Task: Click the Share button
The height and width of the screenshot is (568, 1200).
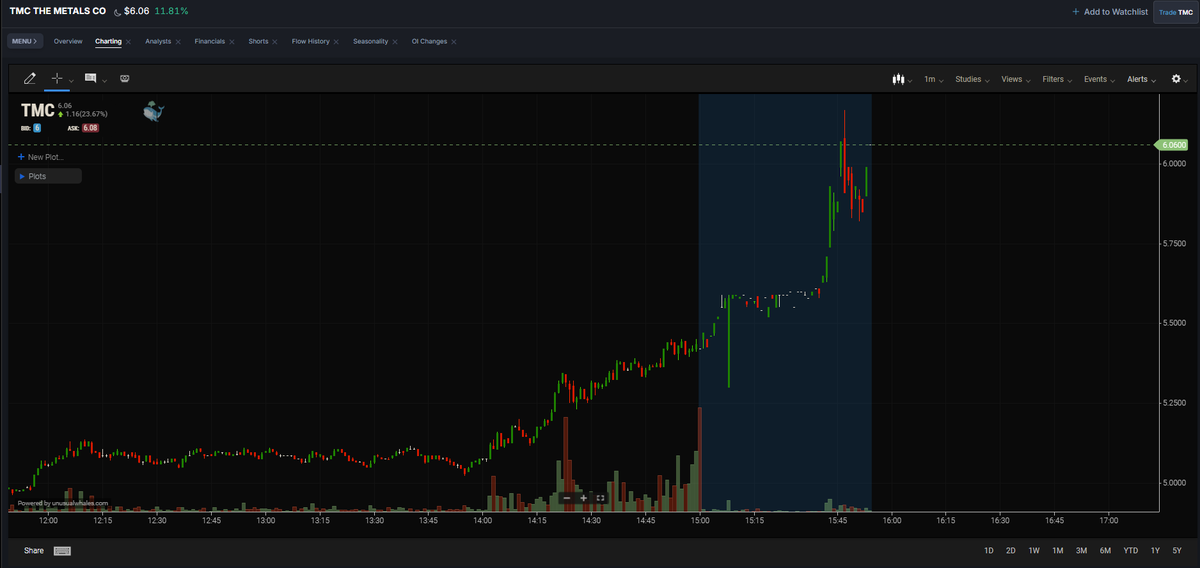Action: click(34, 551)
